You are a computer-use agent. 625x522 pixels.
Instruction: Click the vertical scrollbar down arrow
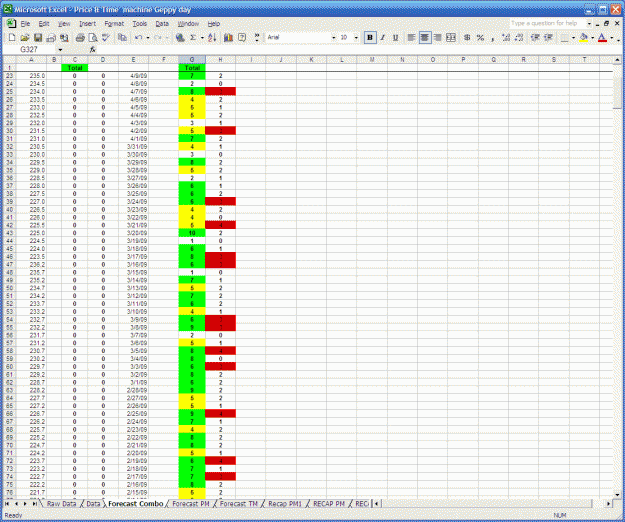click(x=617, y=495)
